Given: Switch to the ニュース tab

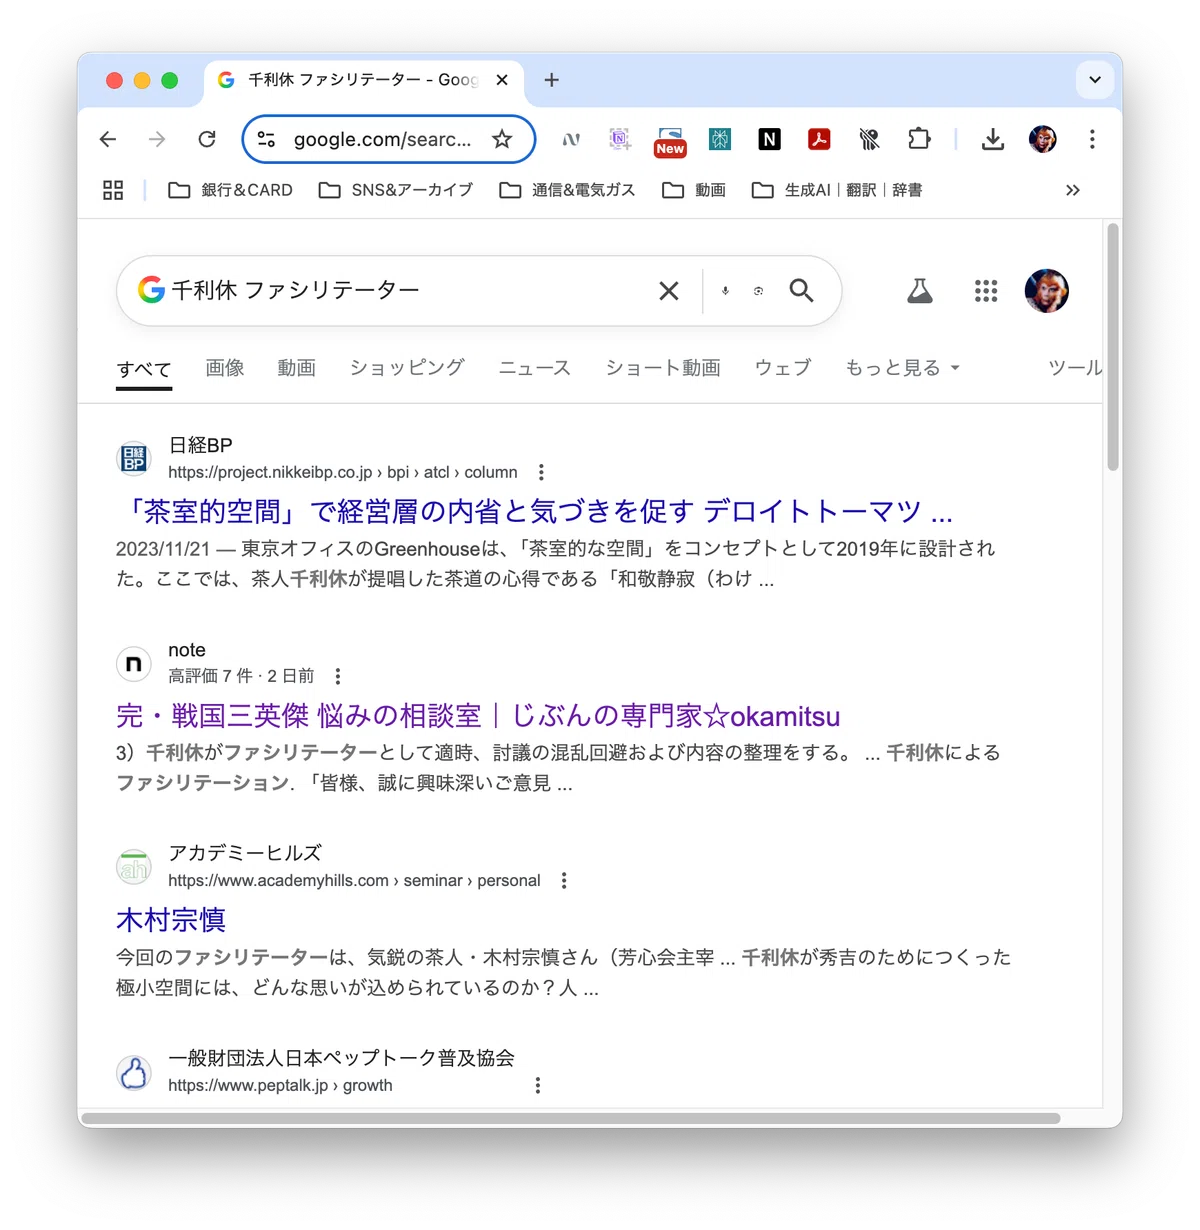Looking at the screenshot, I should (535, 368).
